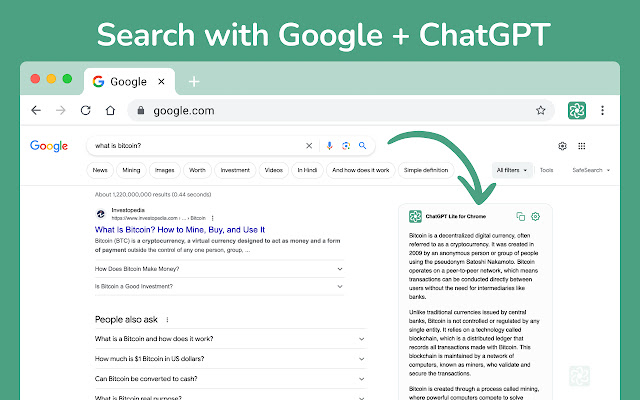Select the Google browser tab

[x=129, y=82]
